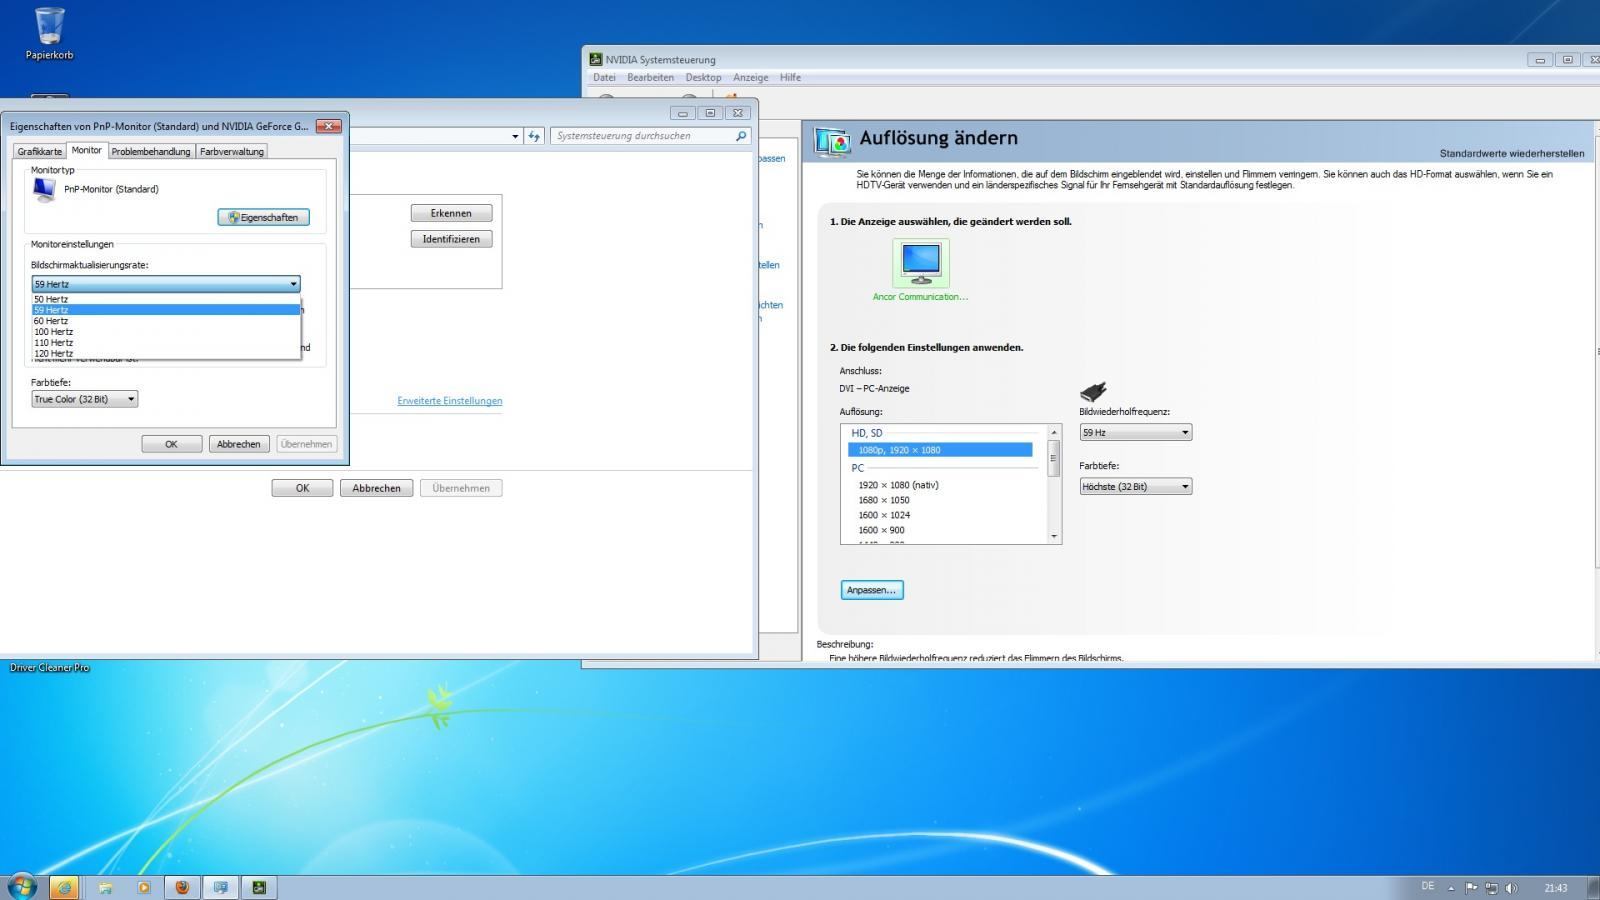
Task: Click the resolution list scrollbar up arrow
Action: pyautogui.click(x=1054, y=432)
